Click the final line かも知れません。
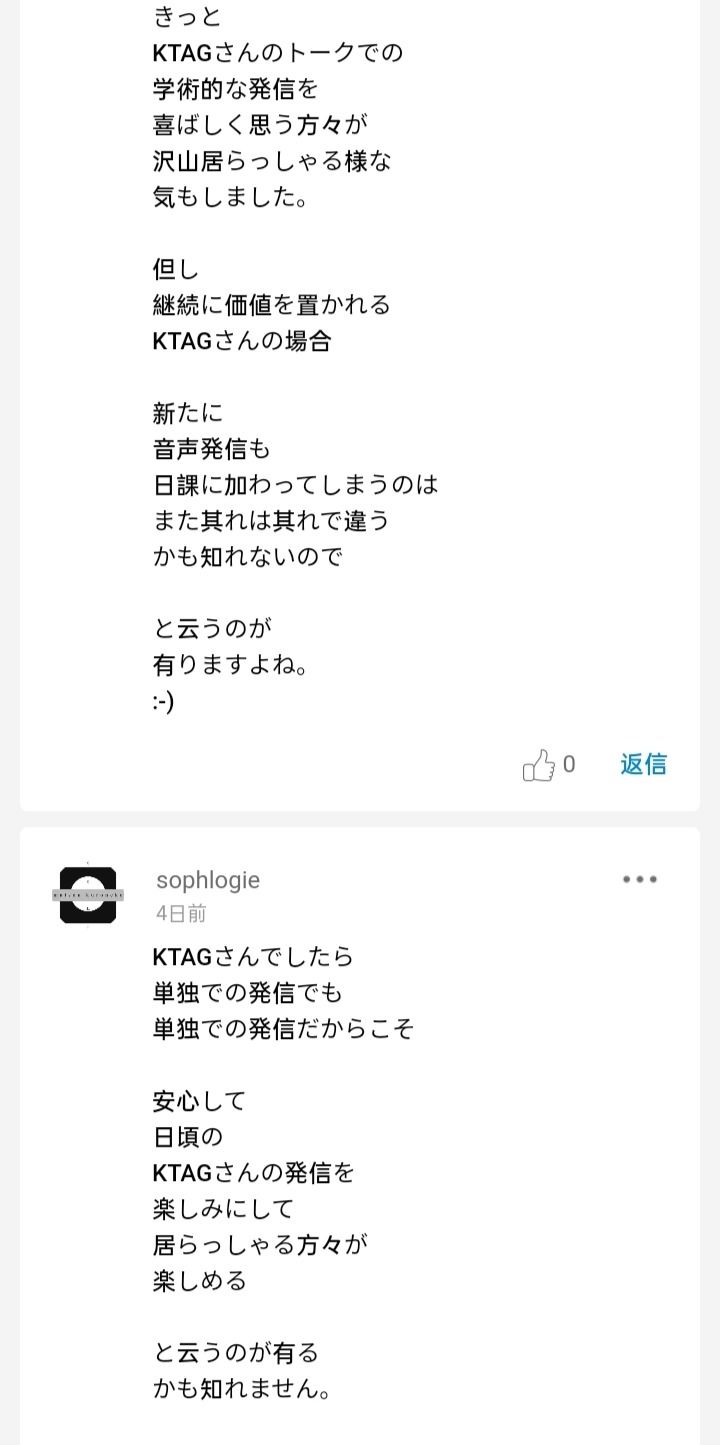 (242, 1390)
